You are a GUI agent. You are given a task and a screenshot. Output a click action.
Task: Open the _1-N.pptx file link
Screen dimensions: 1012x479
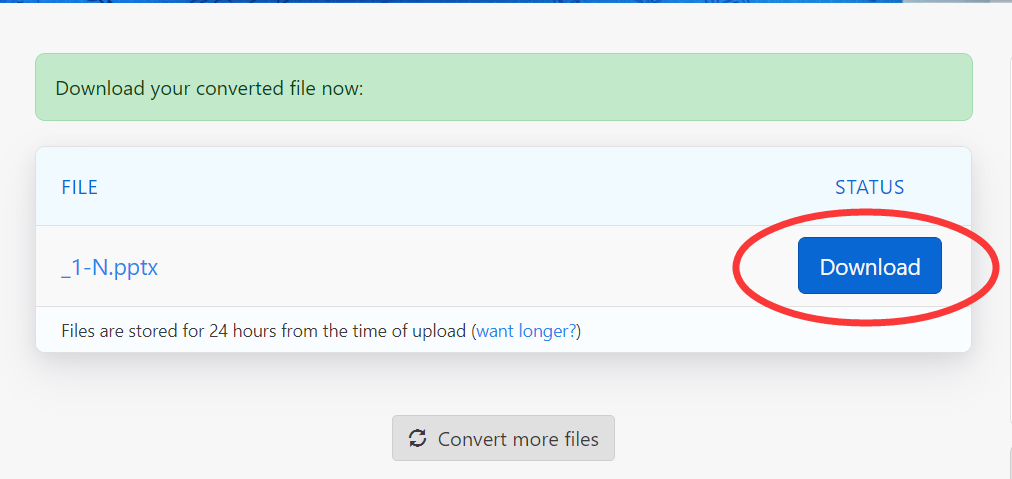click(110, 267)
